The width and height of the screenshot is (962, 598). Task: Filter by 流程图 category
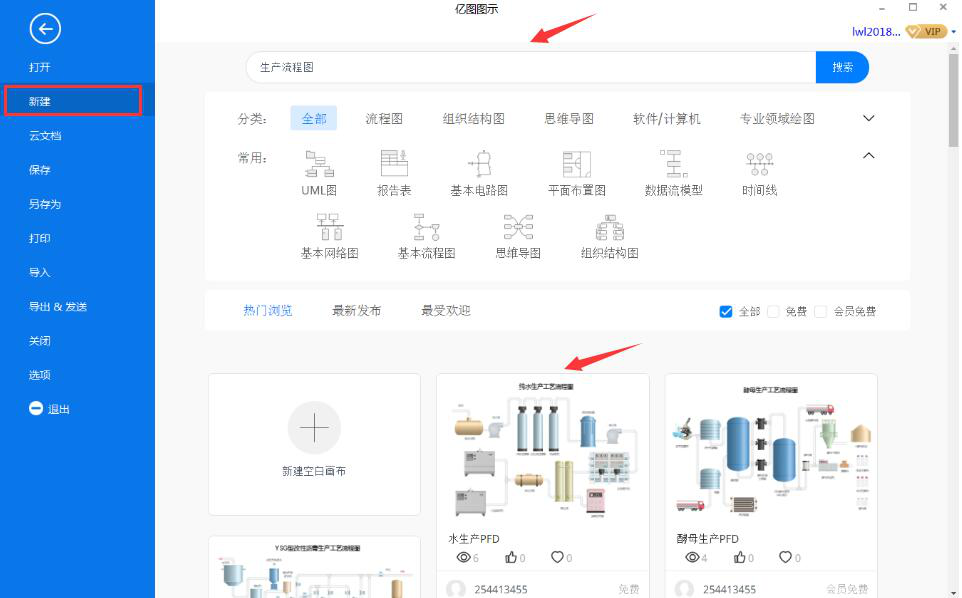pyautogui.click(x=384, y=118)
